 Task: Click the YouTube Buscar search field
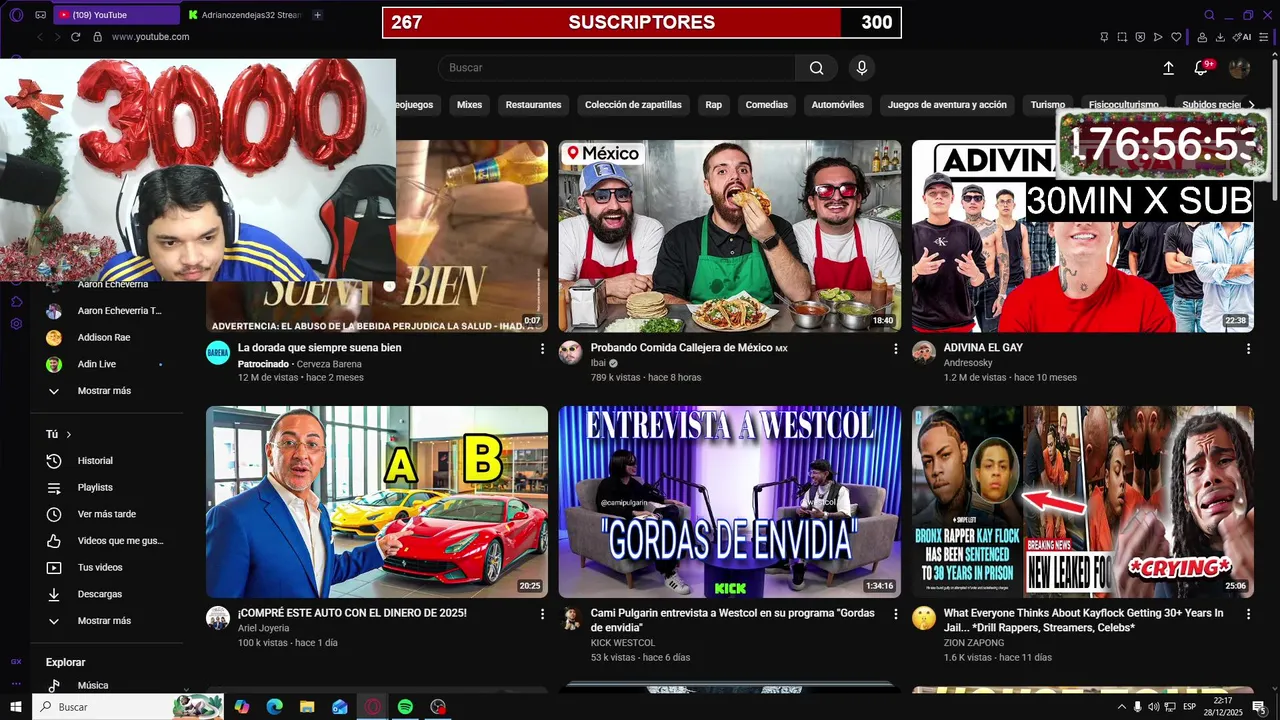(616, 68)
